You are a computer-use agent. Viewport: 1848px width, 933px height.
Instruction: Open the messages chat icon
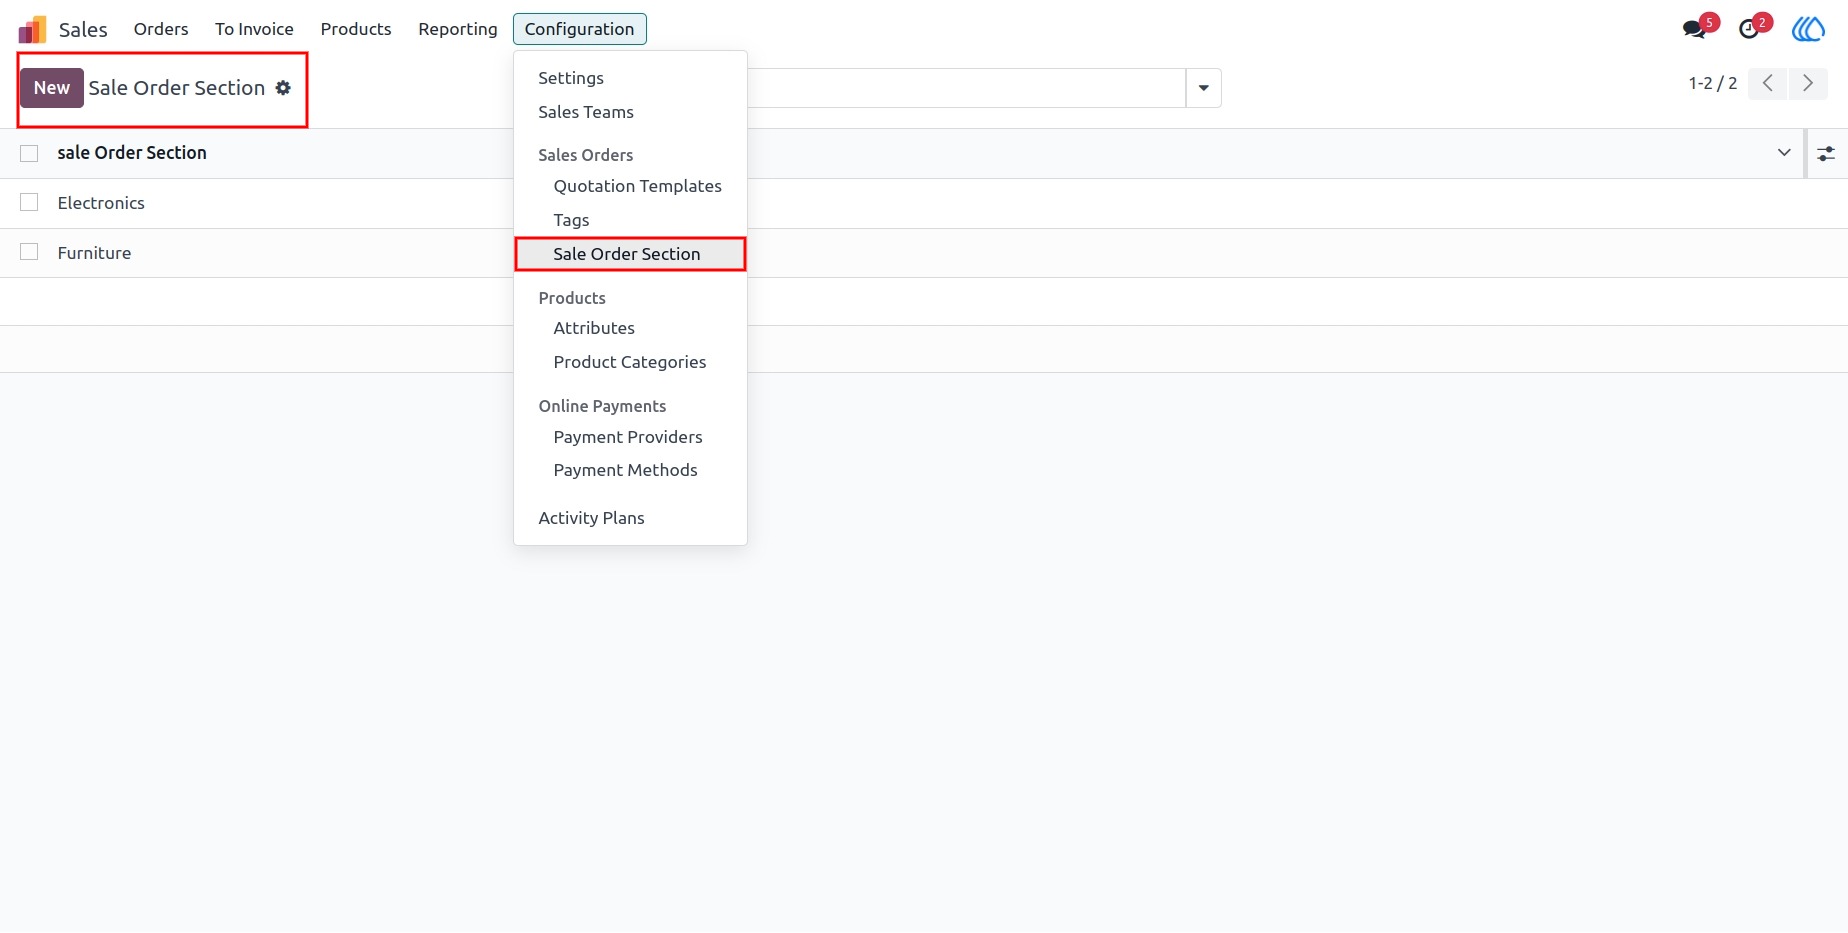pos(1694,29)
